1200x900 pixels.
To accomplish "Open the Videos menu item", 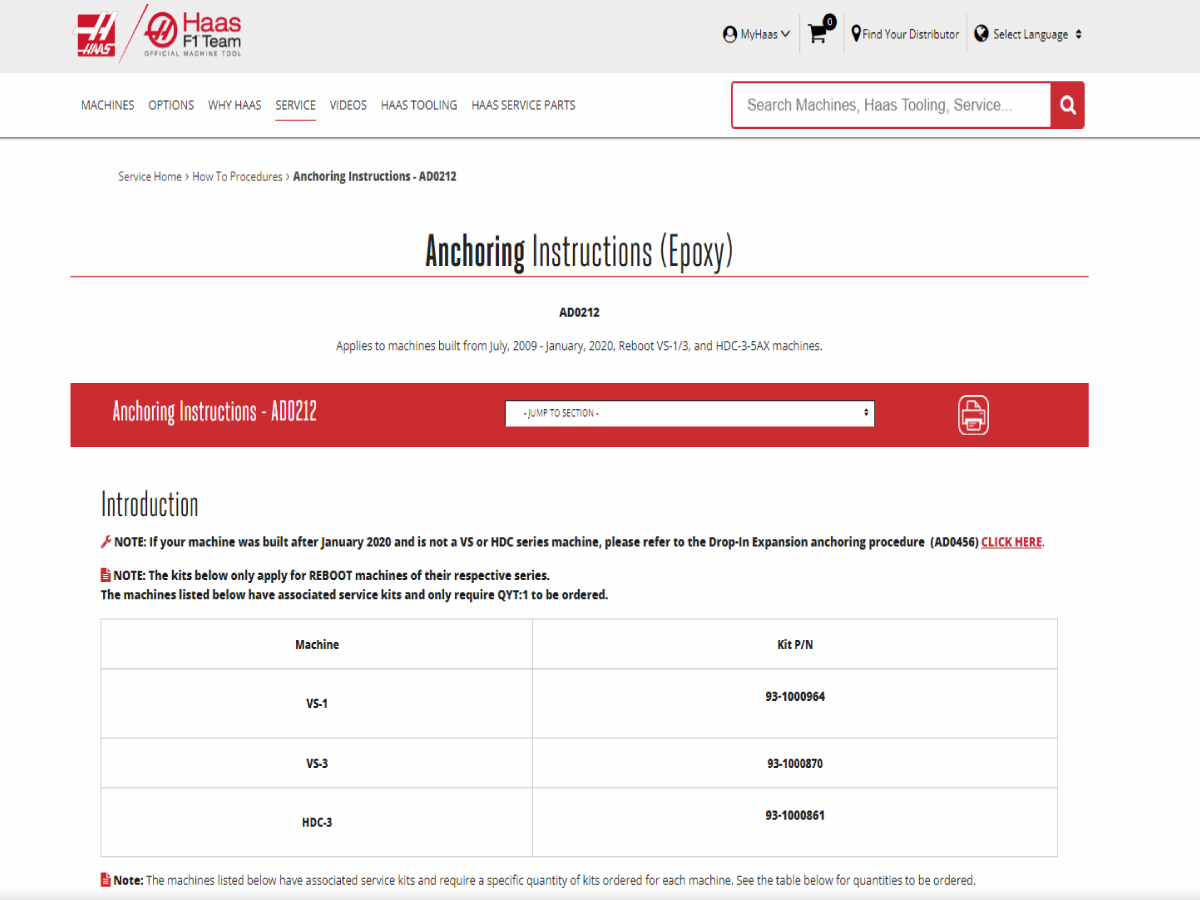I will [348, 105].
